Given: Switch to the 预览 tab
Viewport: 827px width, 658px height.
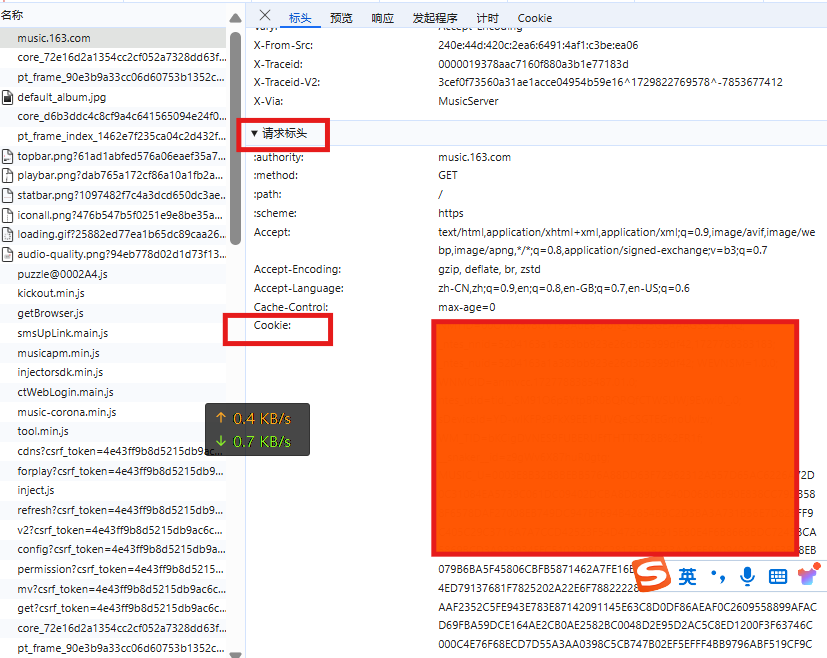Looking at the screenshot, I should pos(341,18).
